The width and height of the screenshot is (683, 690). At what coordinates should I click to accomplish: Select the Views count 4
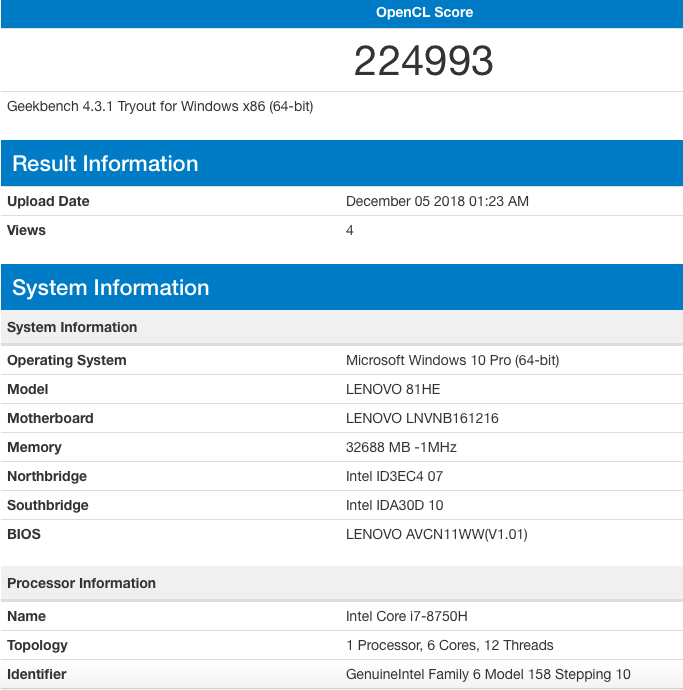(349, 230)
